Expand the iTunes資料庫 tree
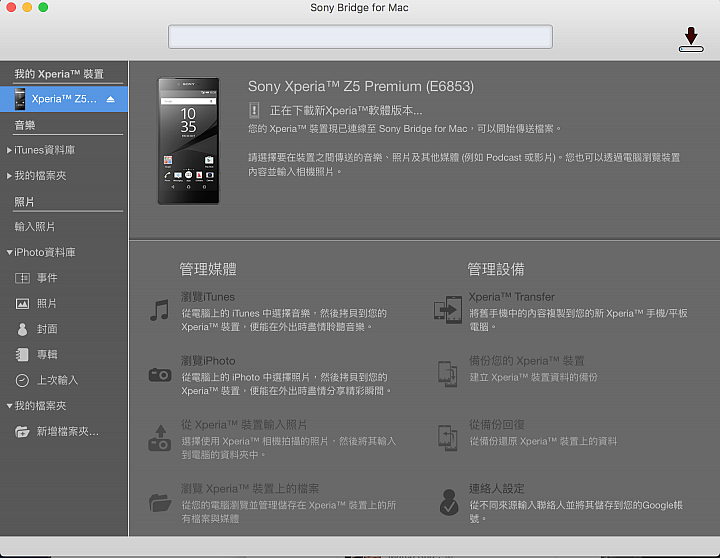Image resolution: width=720 pixels, height=558 pixels. pyautogui.click(x=9, y=150)
